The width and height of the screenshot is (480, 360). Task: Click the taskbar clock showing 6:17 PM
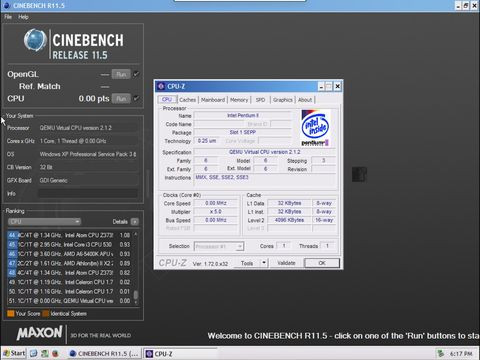click(461, 353)
